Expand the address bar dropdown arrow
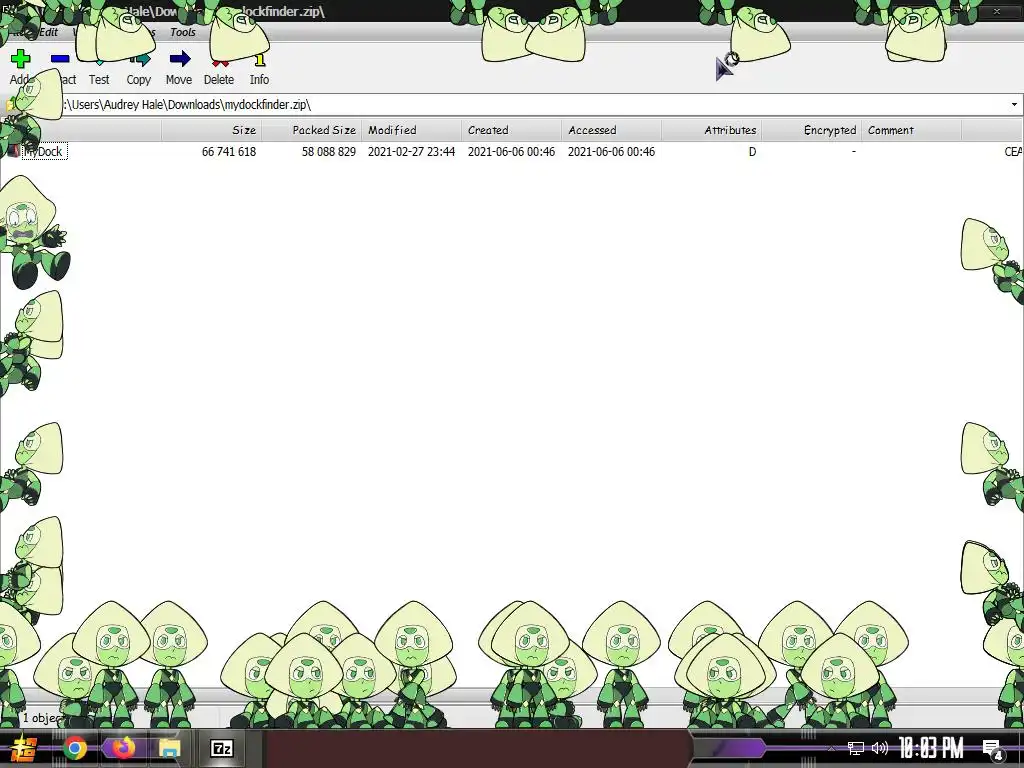This screenshot has height=768, width=1024. click(x=1014, y=104)
